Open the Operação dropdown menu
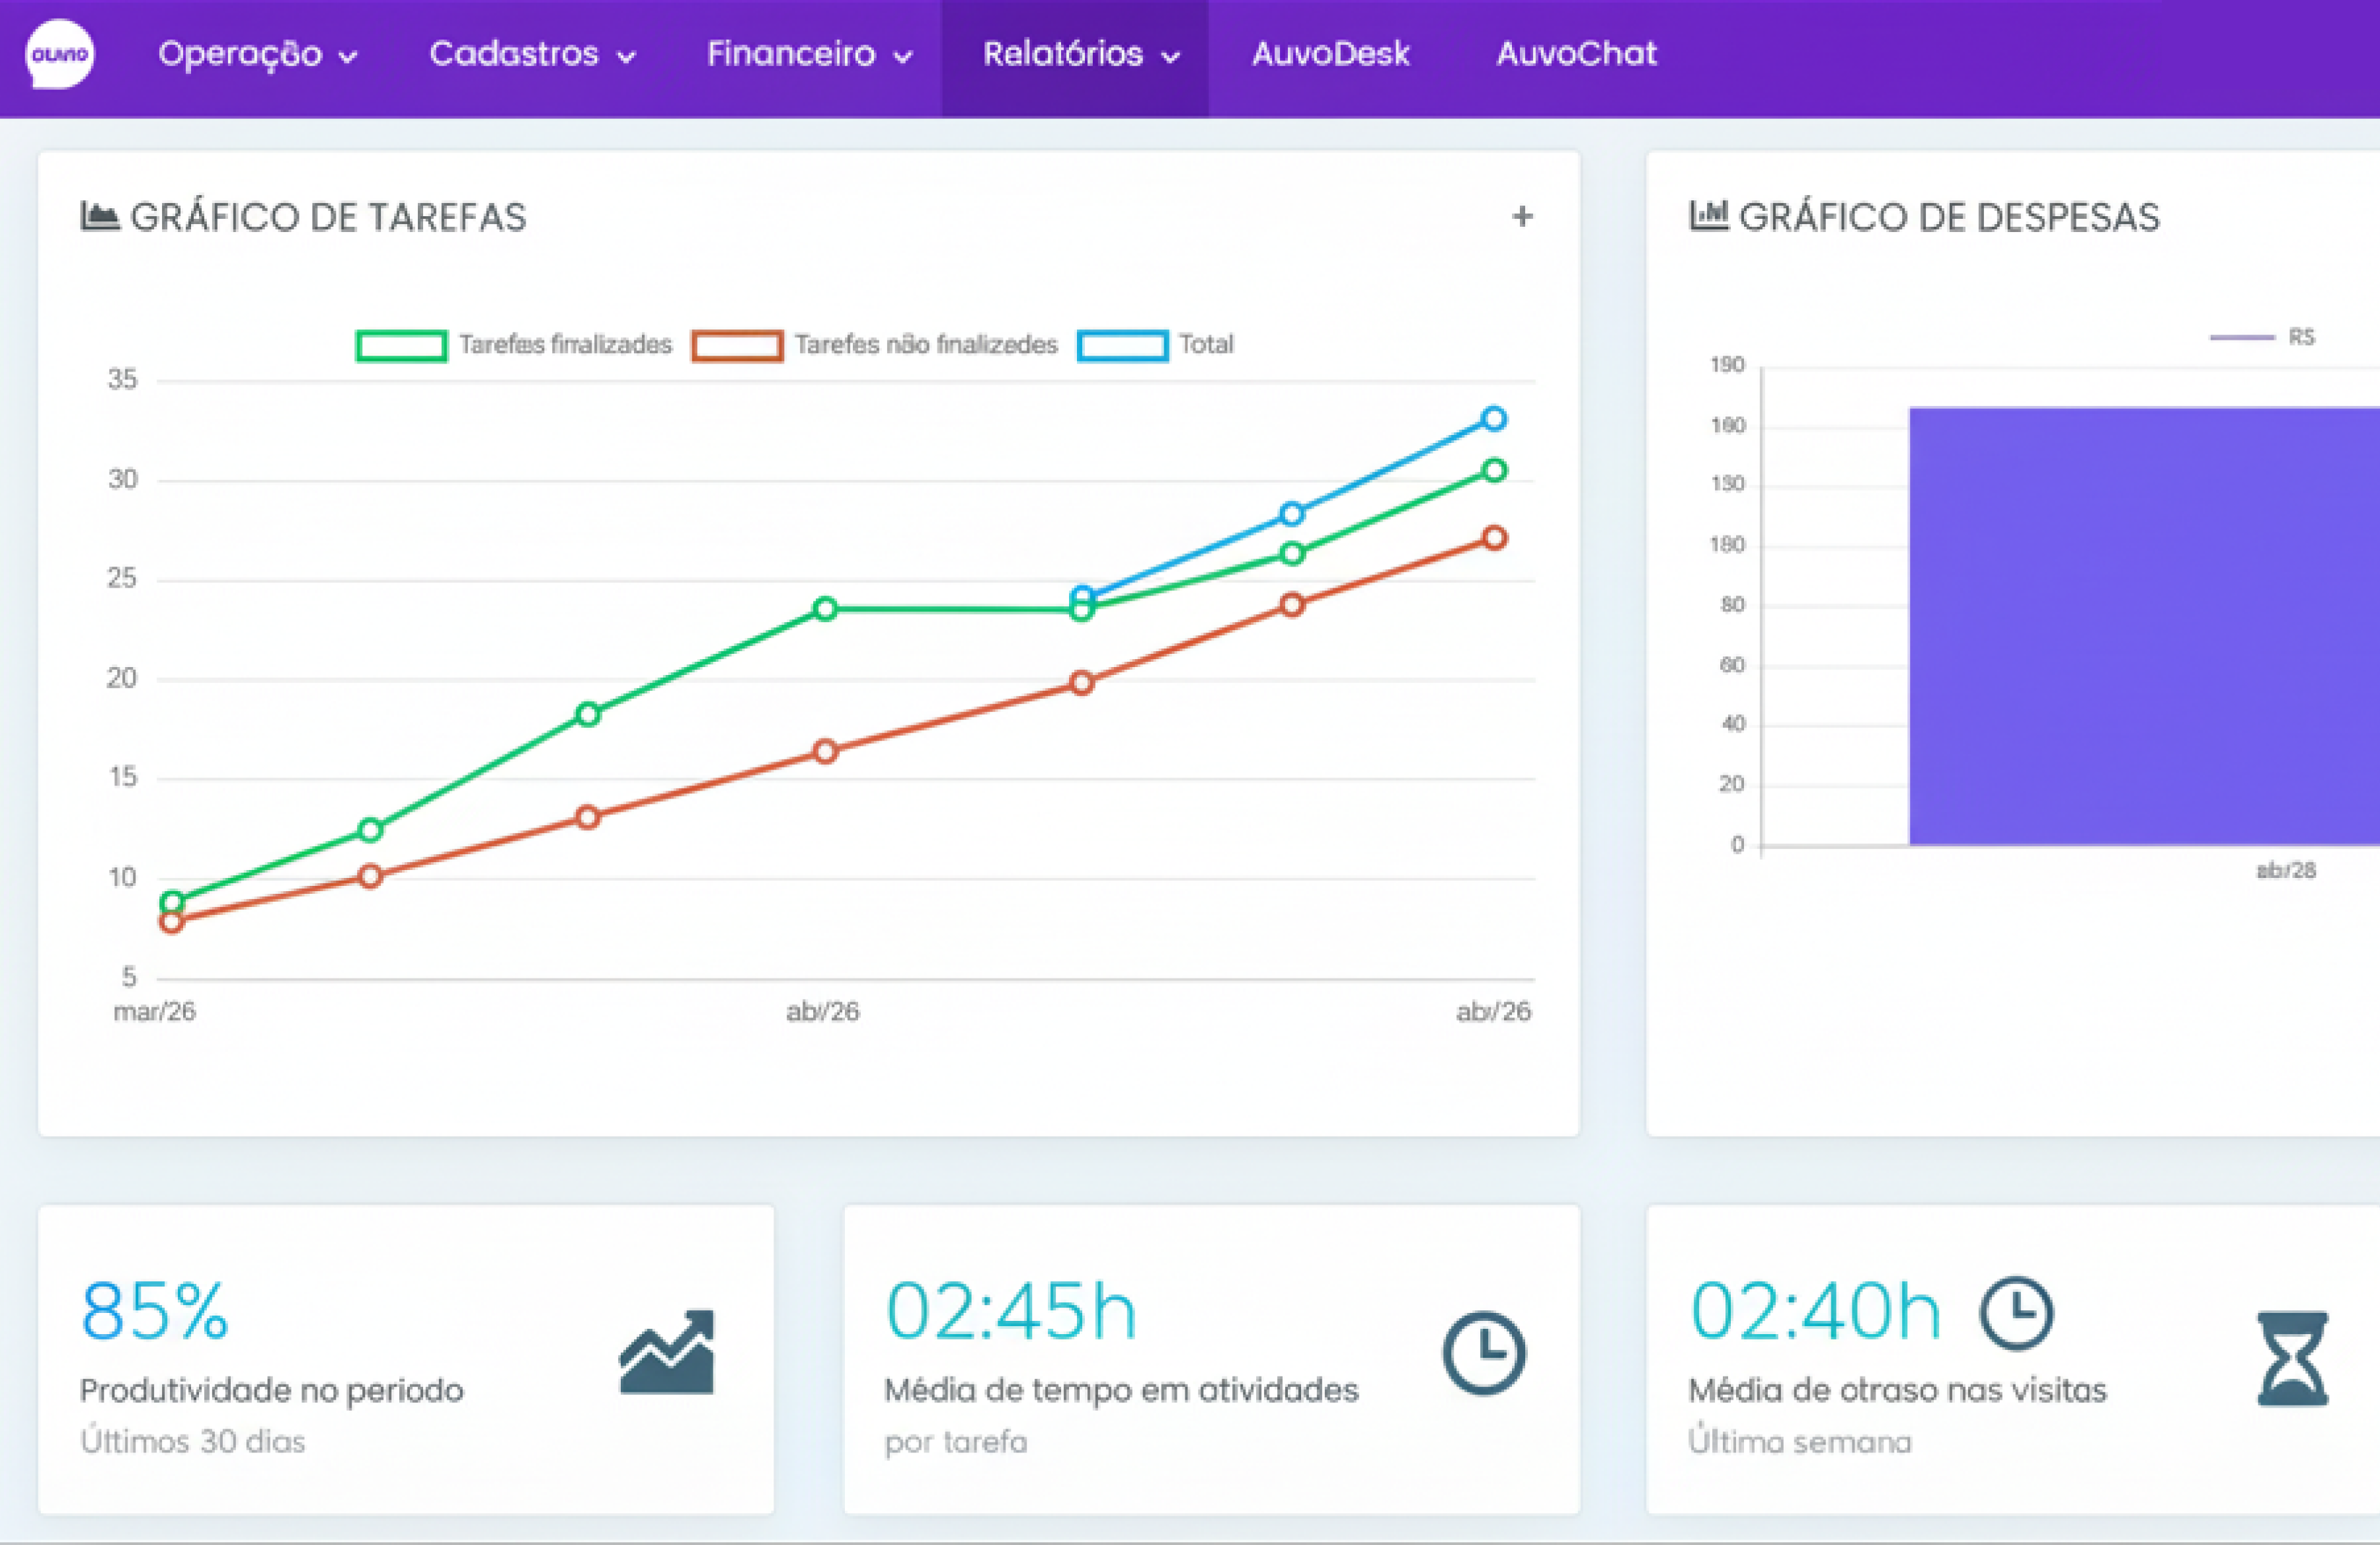 tap(257, 55)
